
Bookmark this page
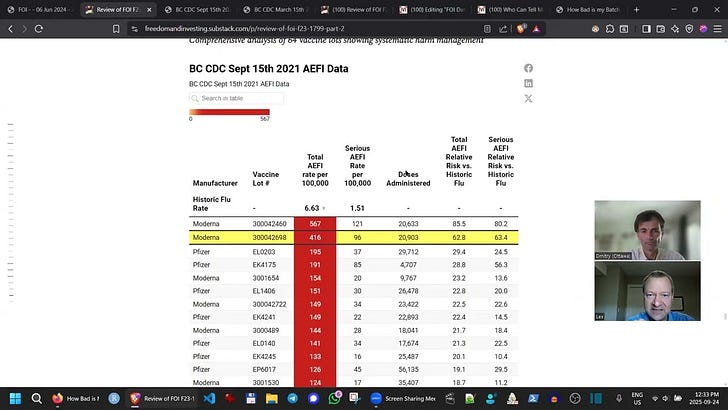pyautogui.click(x=116, y=29)
